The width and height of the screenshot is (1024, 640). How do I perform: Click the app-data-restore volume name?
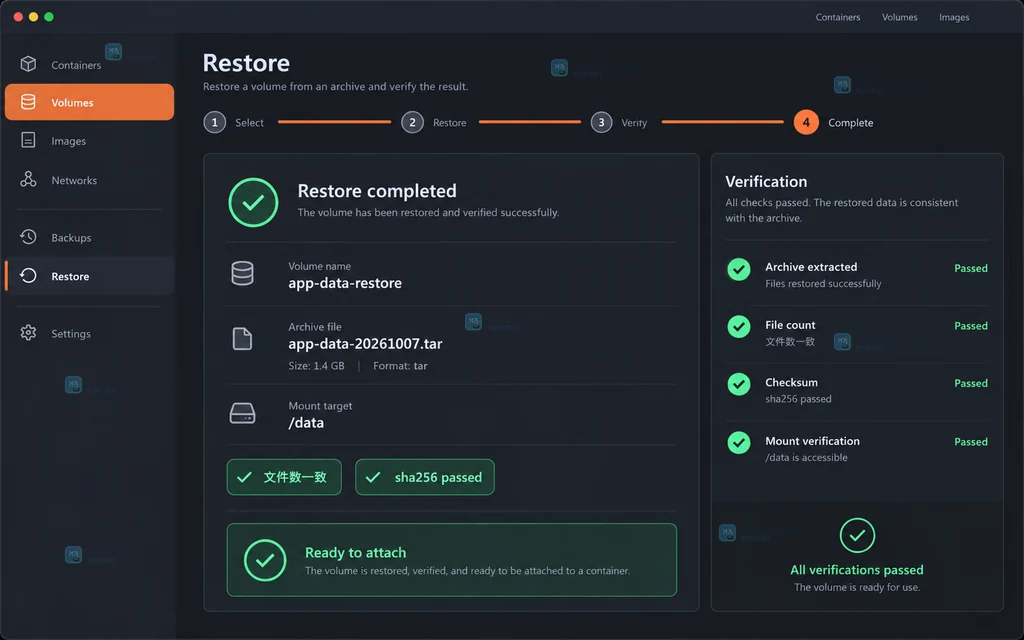point(345,283)
